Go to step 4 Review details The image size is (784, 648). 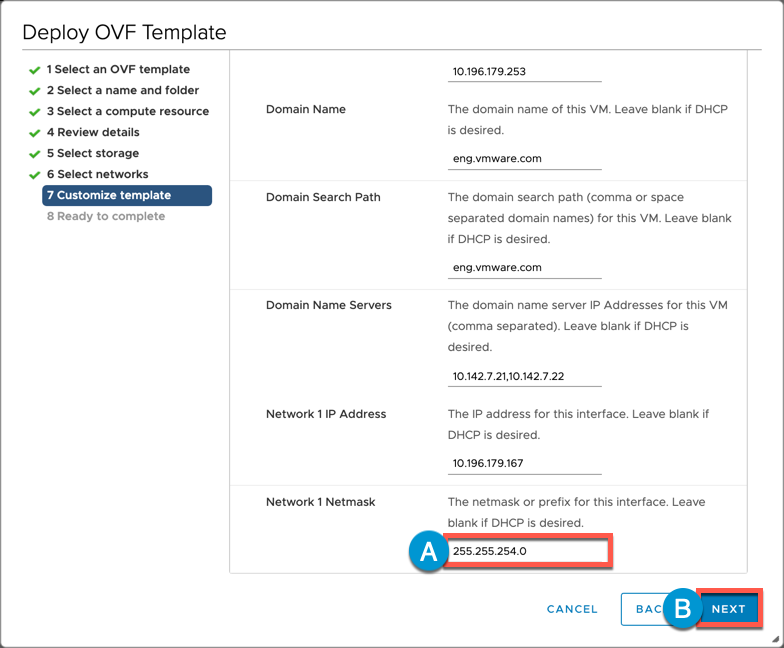point(93,132)
